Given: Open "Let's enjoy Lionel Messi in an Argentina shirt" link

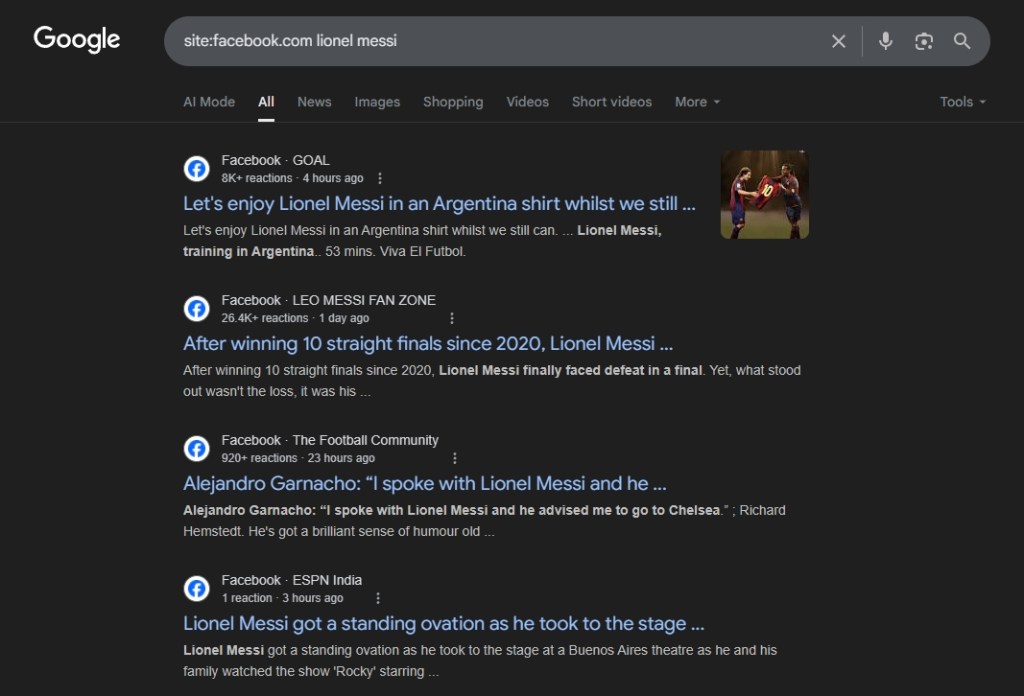Looking at the screenshot, I should tap(439, 204).
